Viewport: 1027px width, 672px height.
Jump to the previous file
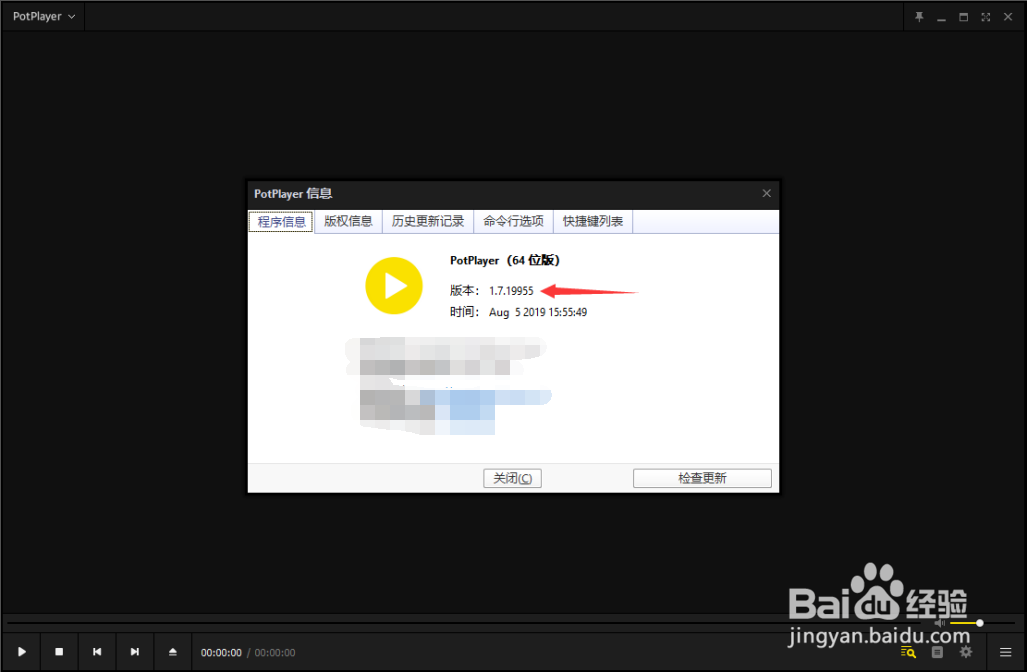[97, 652]
